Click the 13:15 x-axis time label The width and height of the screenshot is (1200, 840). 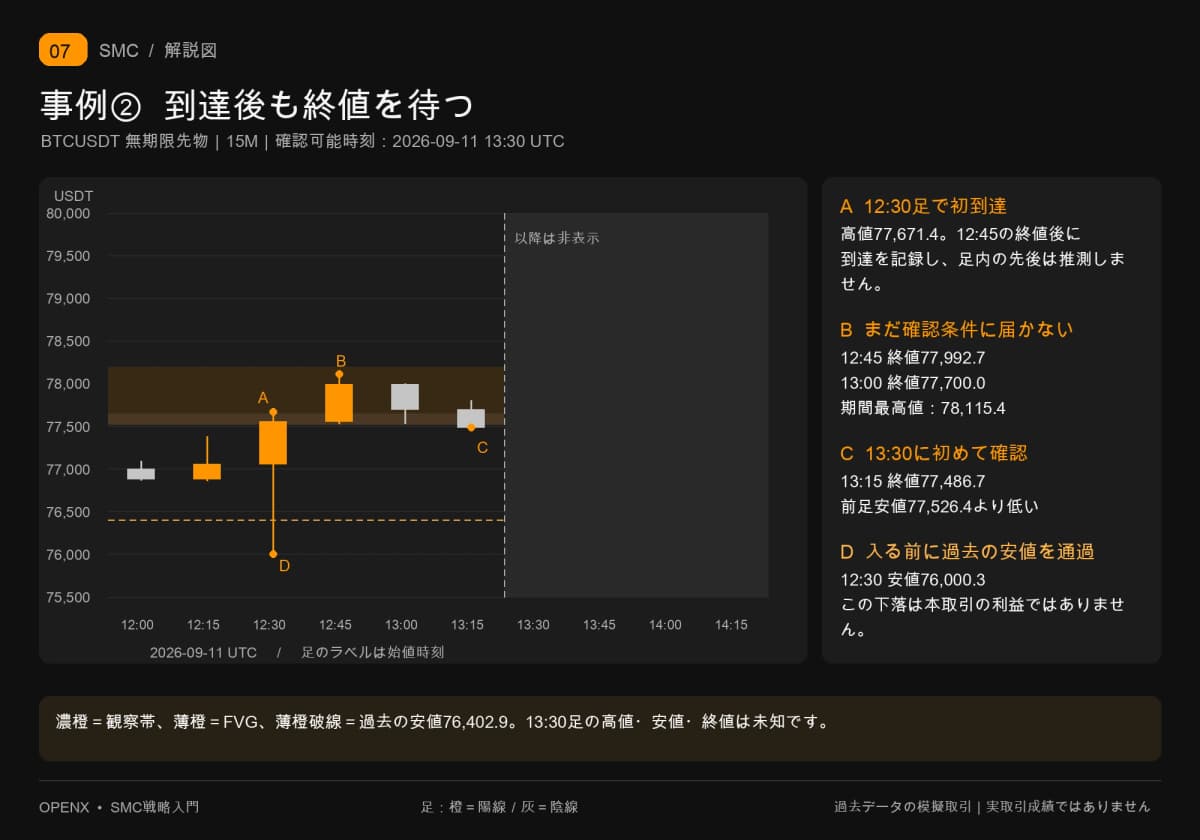[467, 625]
